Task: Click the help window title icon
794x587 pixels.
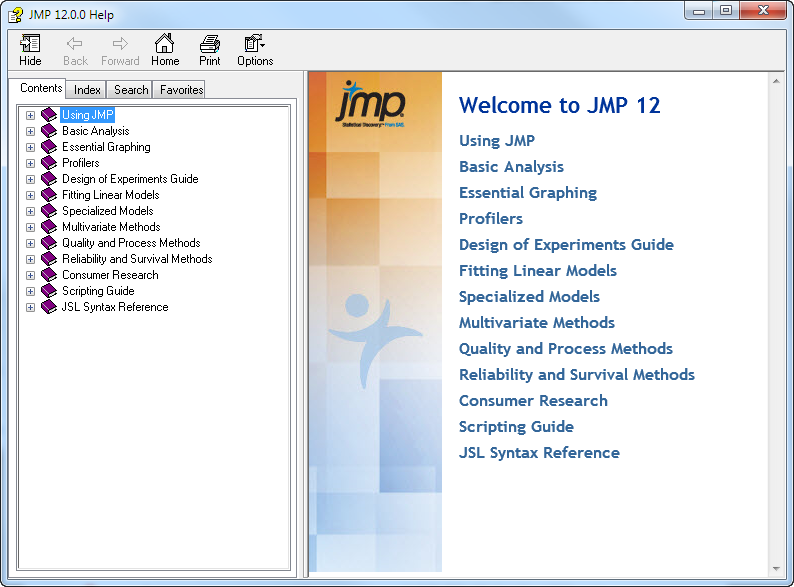Action: (x=16, y=15)
